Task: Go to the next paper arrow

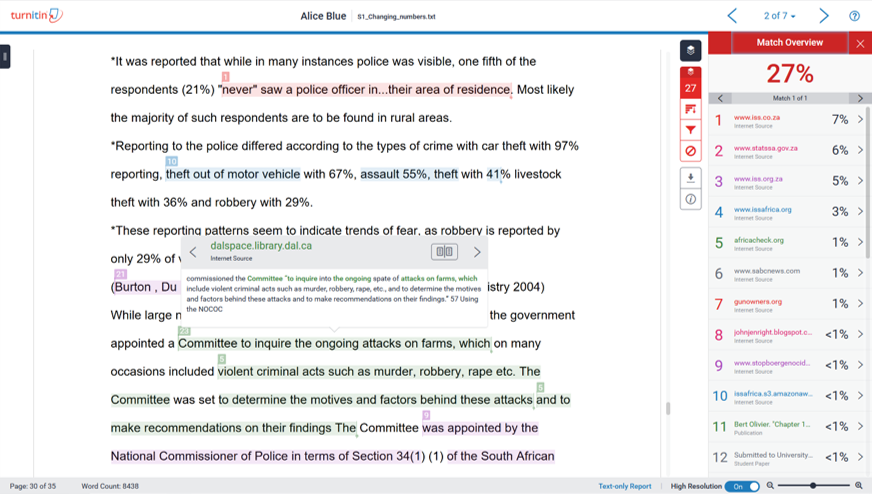Action: pos(824,16)
